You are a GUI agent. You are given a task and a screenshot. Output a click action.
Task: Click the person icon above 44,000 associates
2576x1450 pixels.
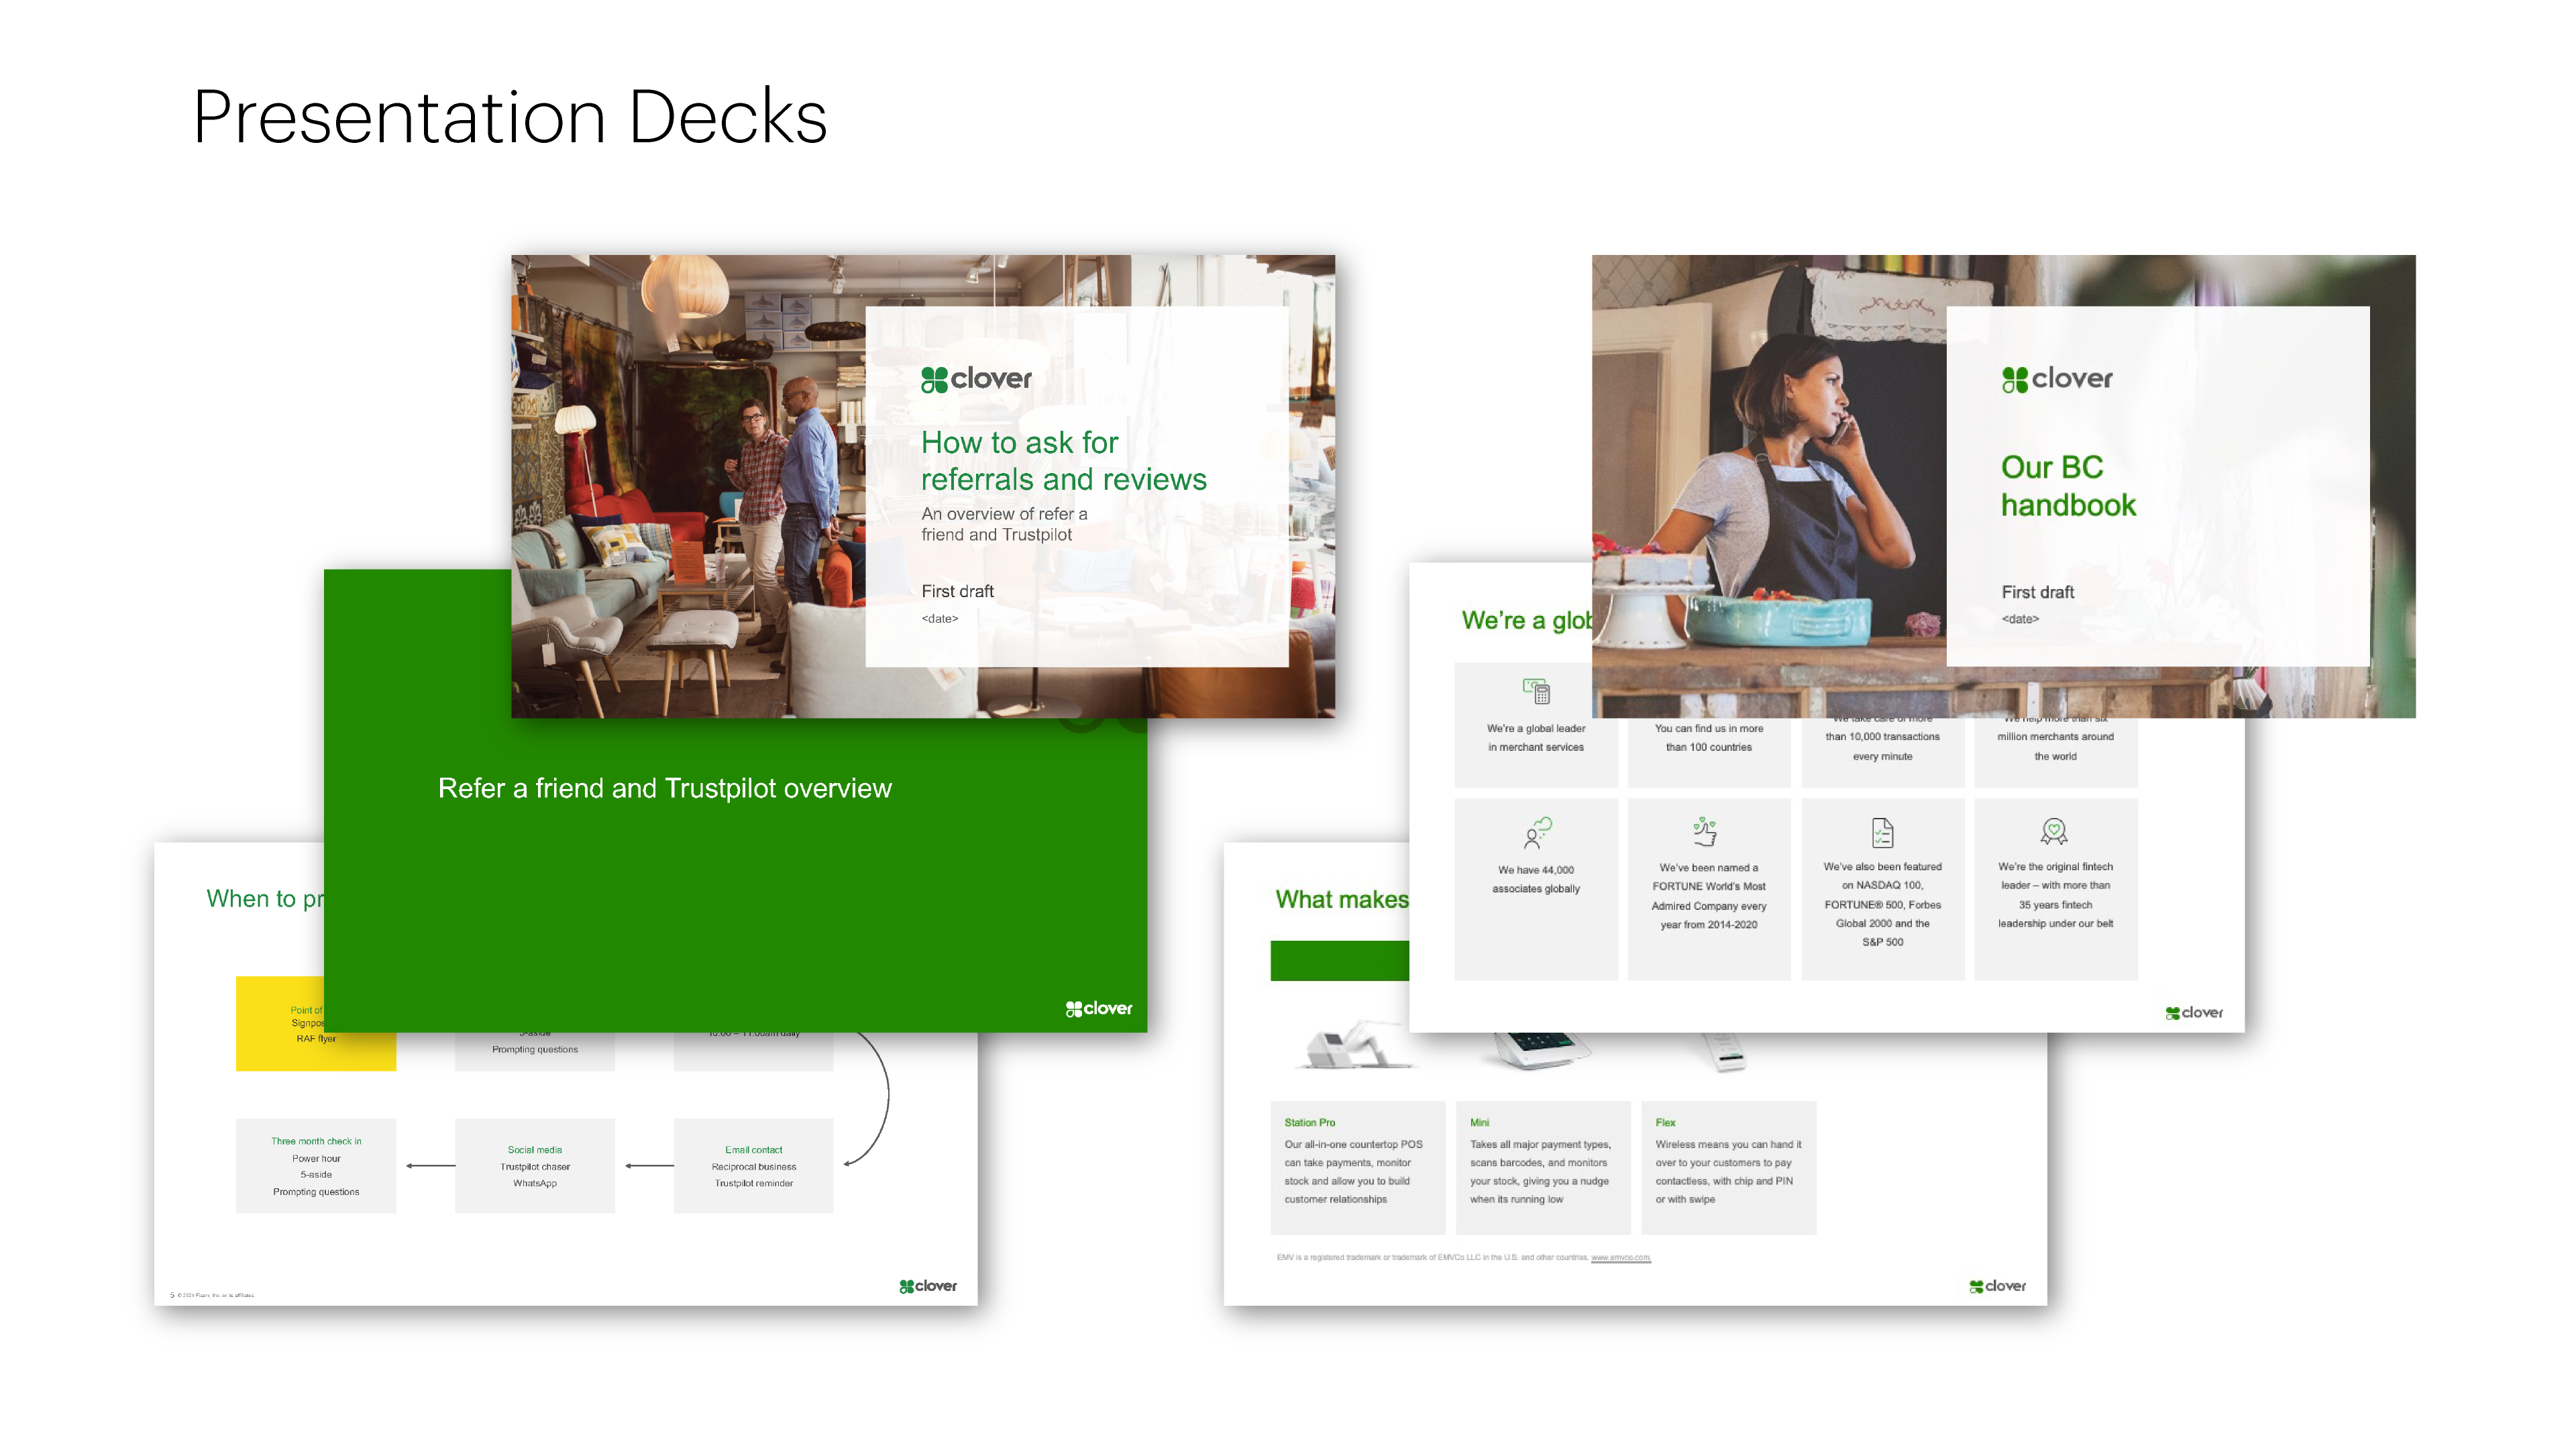(x=1537, y=832)
